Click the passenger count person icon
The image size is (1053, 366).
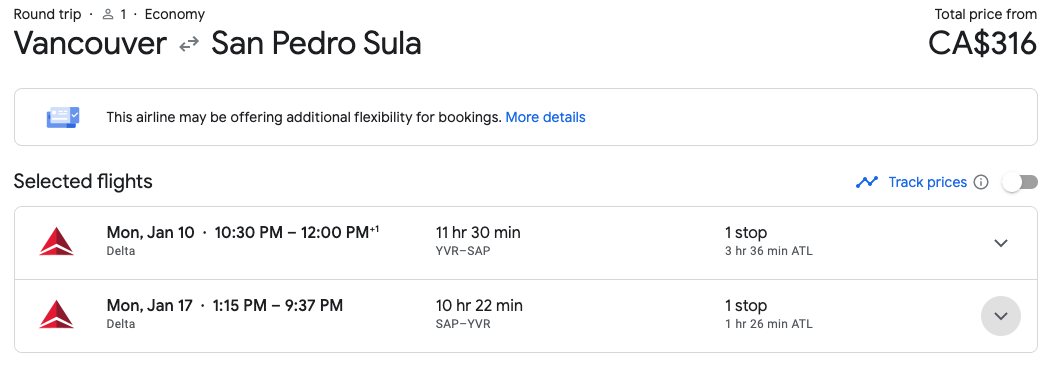[x=108, y=14]
